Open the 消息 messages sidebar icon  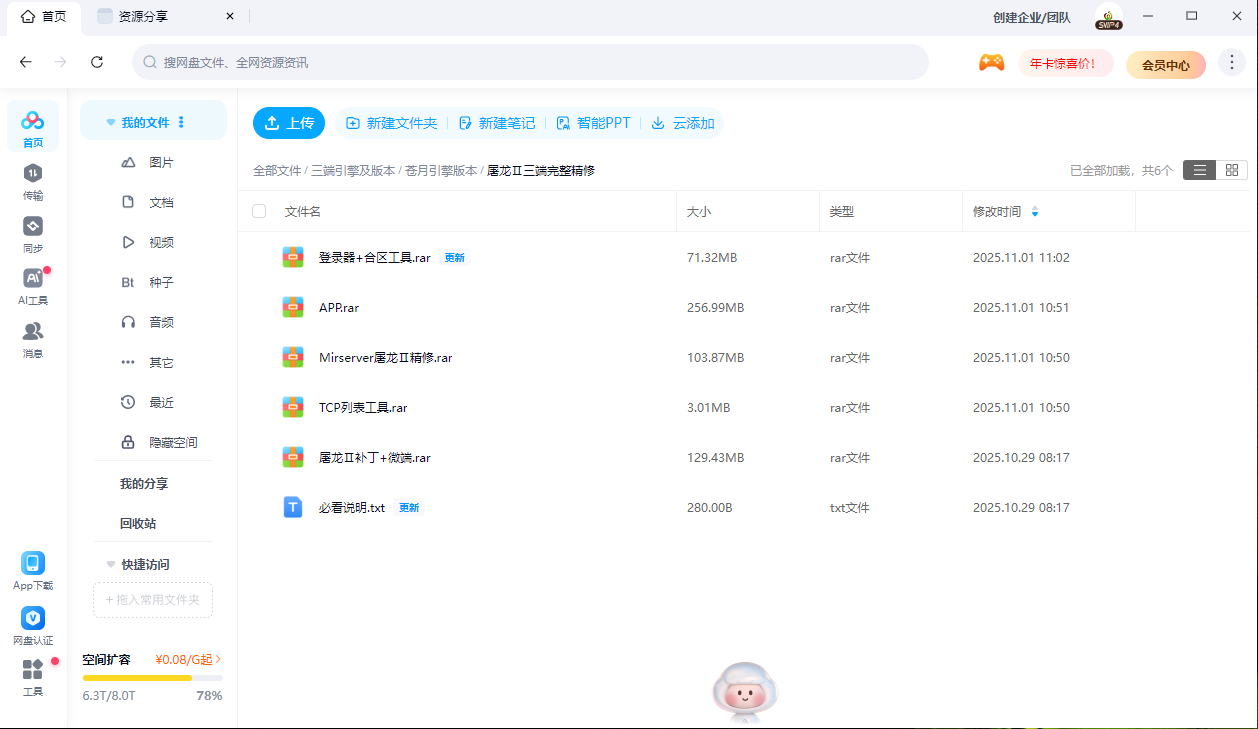click(33, 332)
